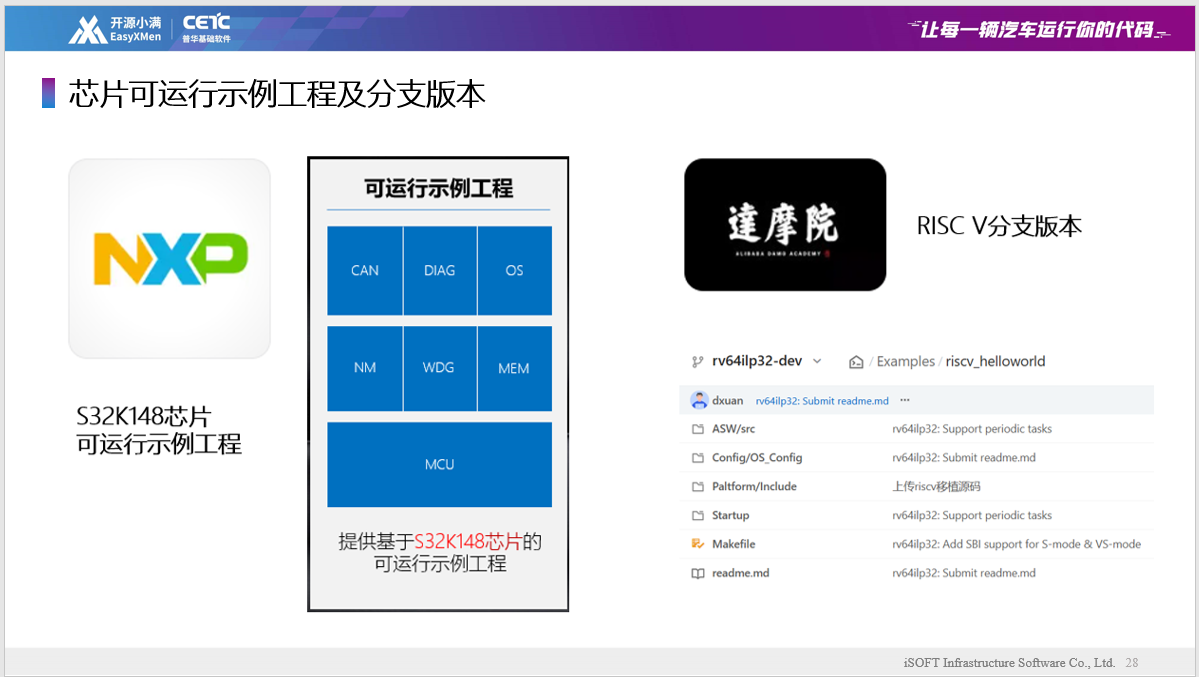This screenshot has height=677, width=1199.
Task: Open the Makefile file
Action: coord(733,544)
